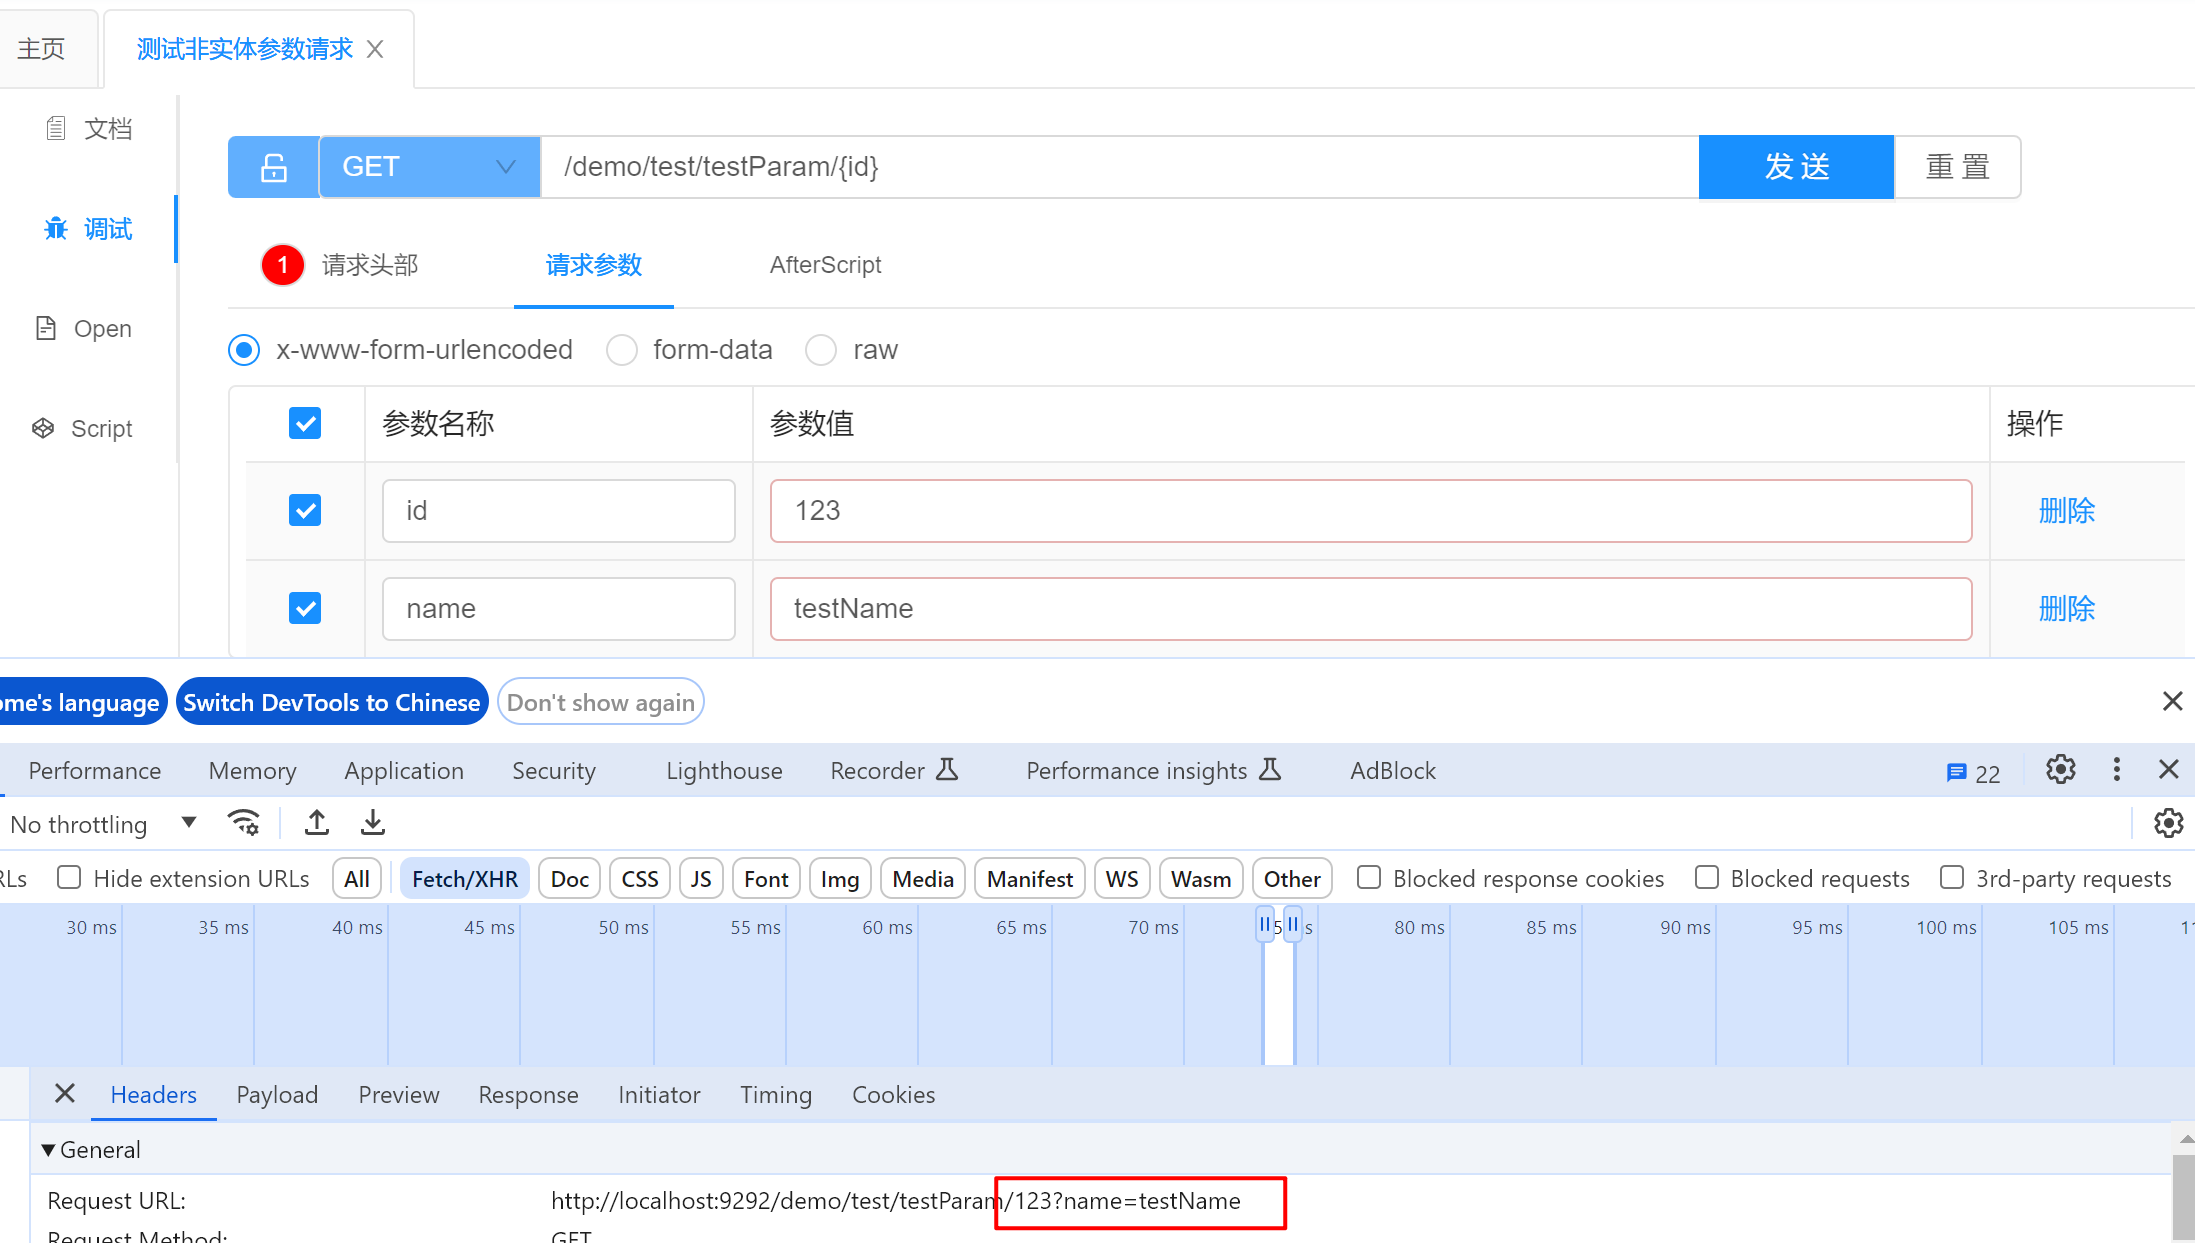
Task: Click the DevTools more options (three-dot) icon
Action: (x=2117, y=770)
